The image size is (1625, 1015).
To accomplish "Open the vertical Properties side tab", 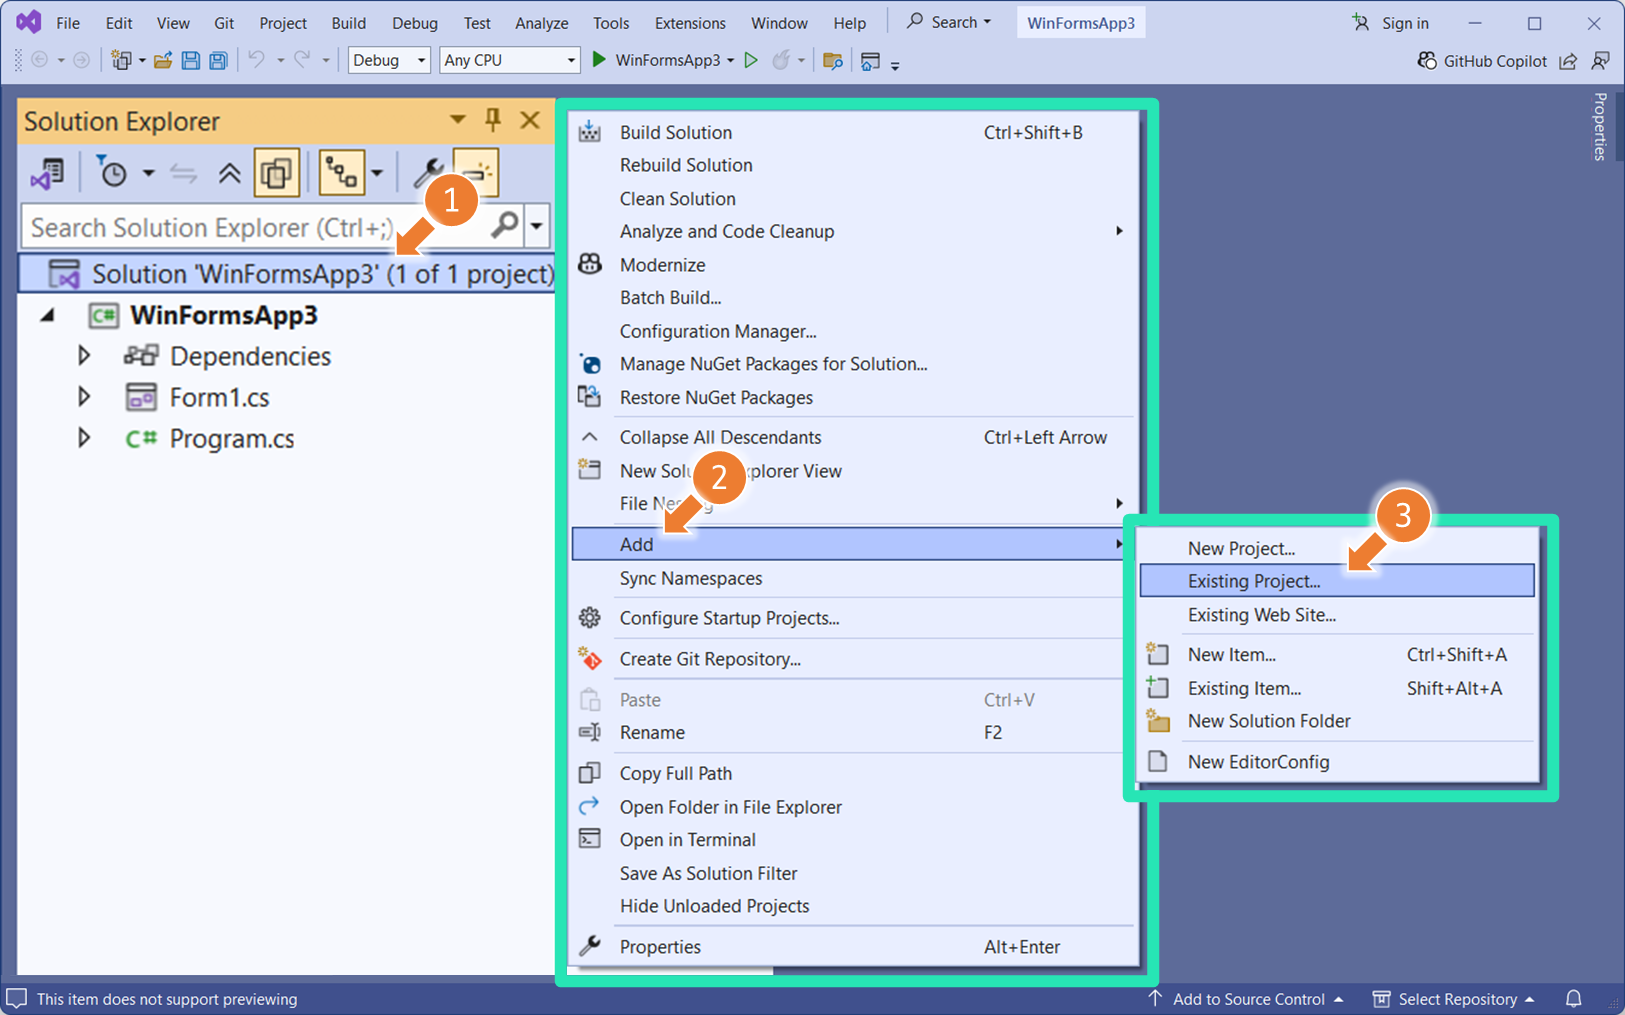I will [1600, 126].
